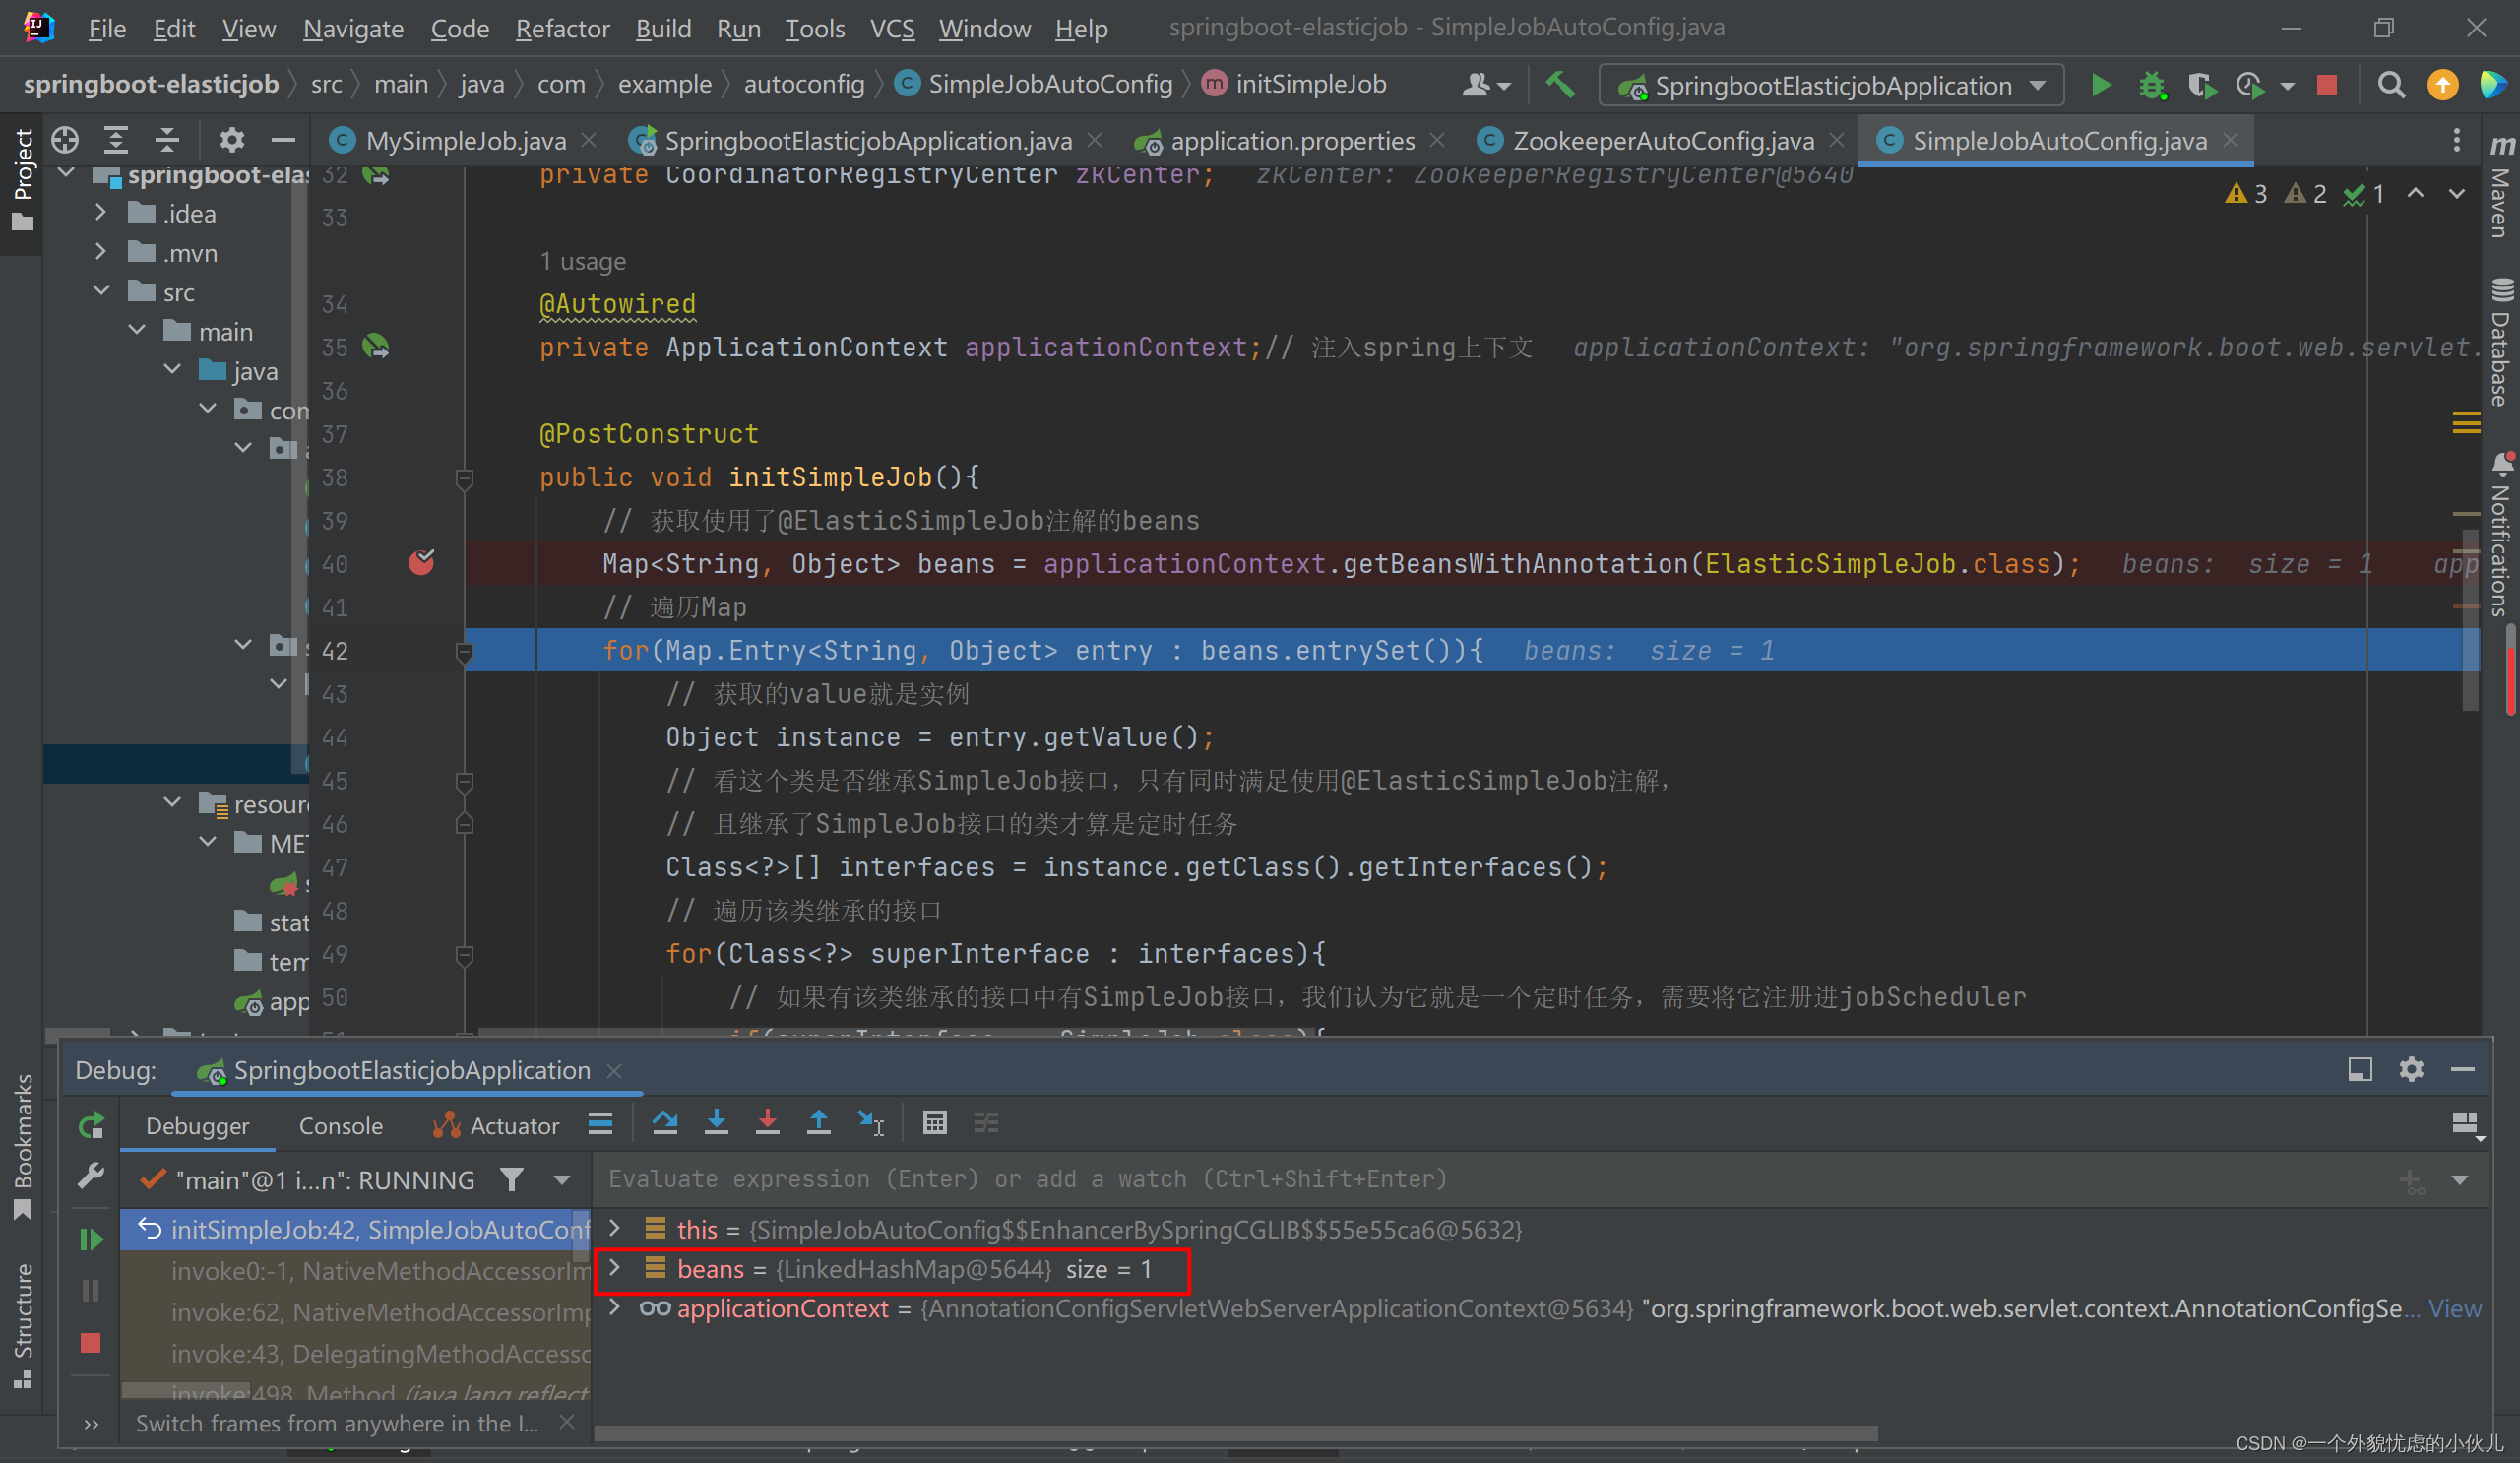
Task: Open Notifications tool window
Action: [2500, 534]
